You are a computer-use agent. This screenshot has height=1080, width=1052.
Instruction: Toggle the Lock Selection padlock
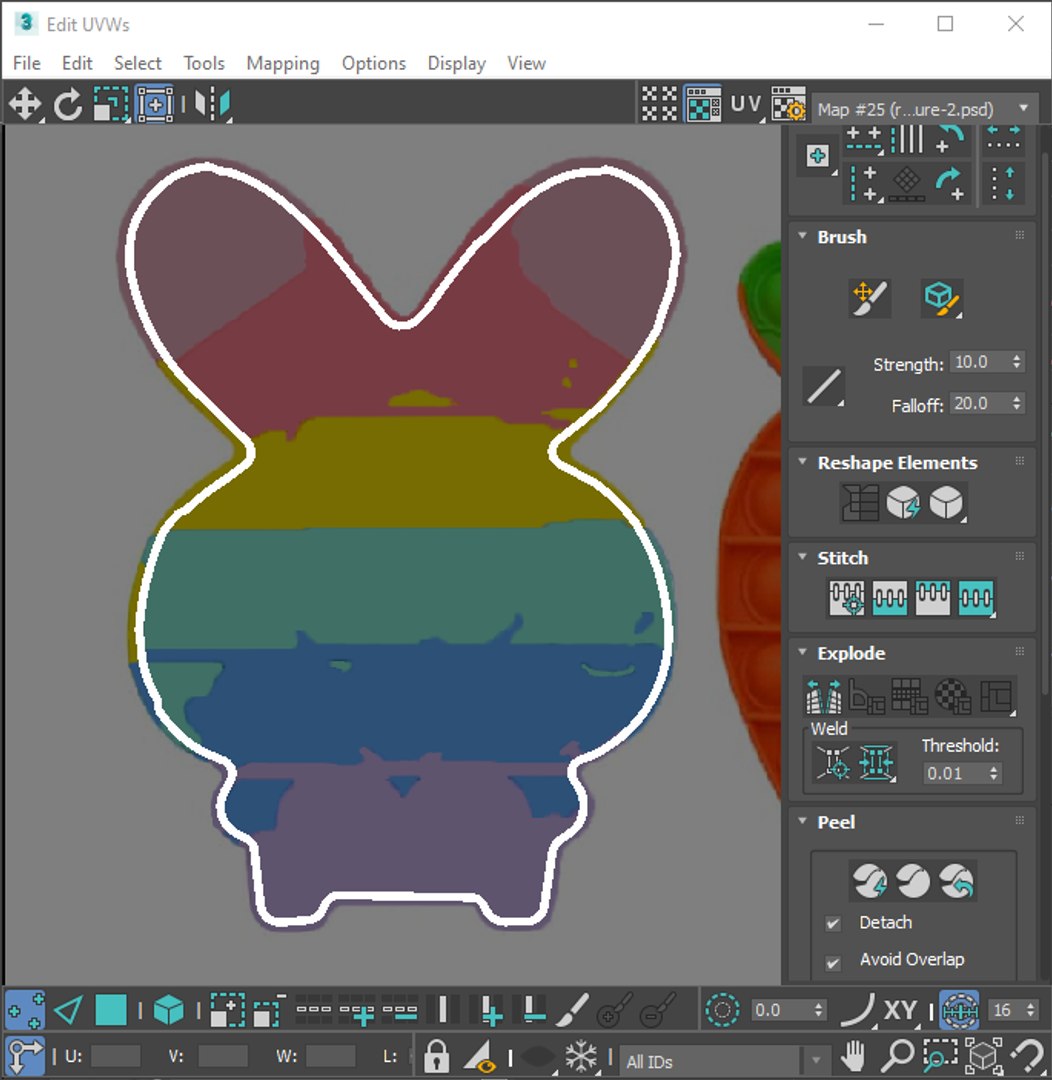pos(436,1055)
